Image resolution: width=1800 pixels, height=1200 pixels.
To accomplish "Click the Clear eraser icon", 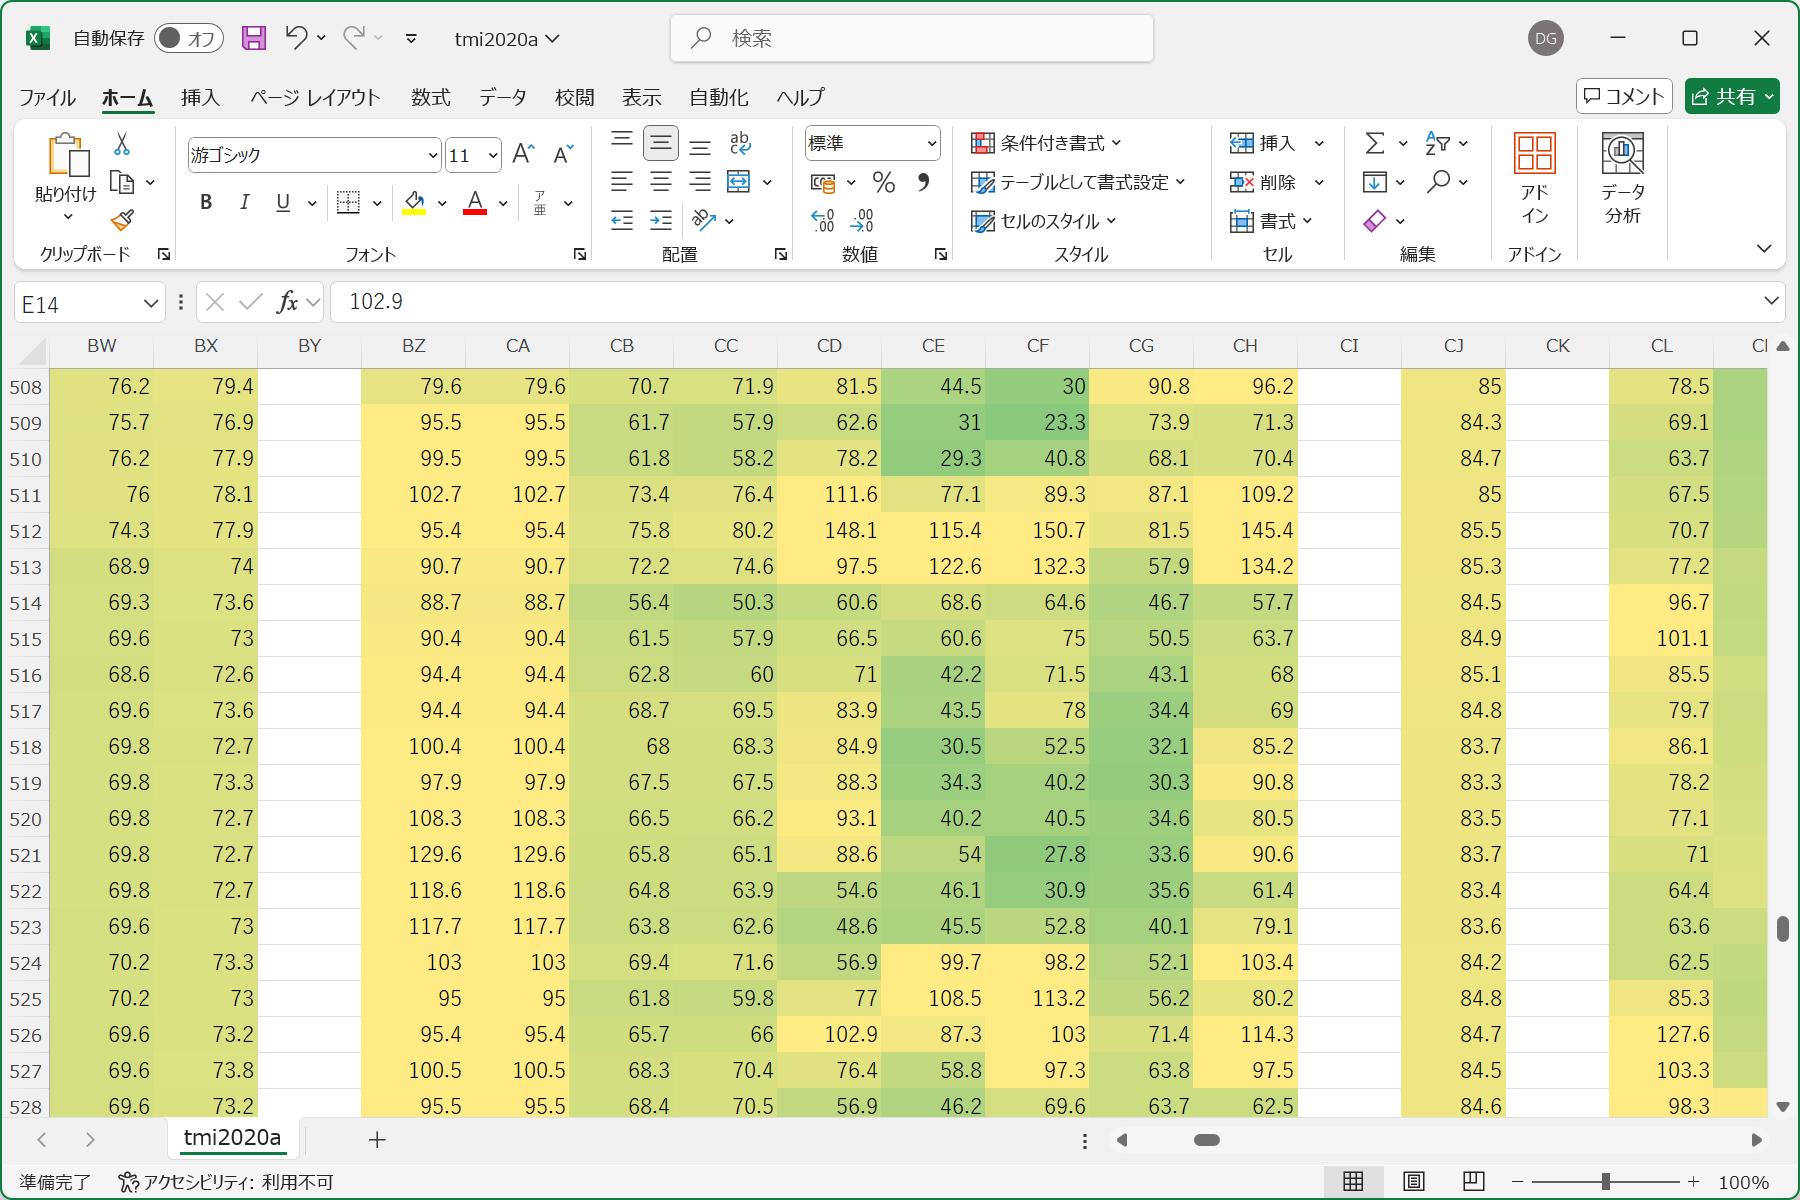I will coord(1375,220).
